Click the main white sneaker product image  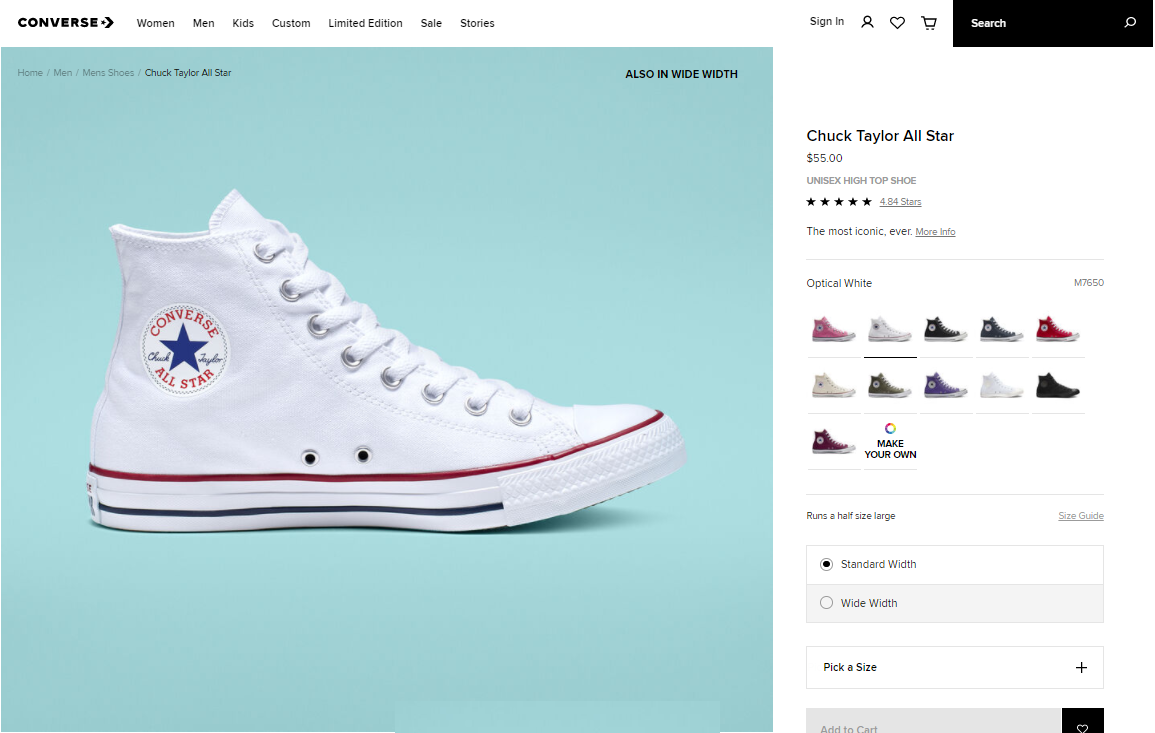(387, 361)
